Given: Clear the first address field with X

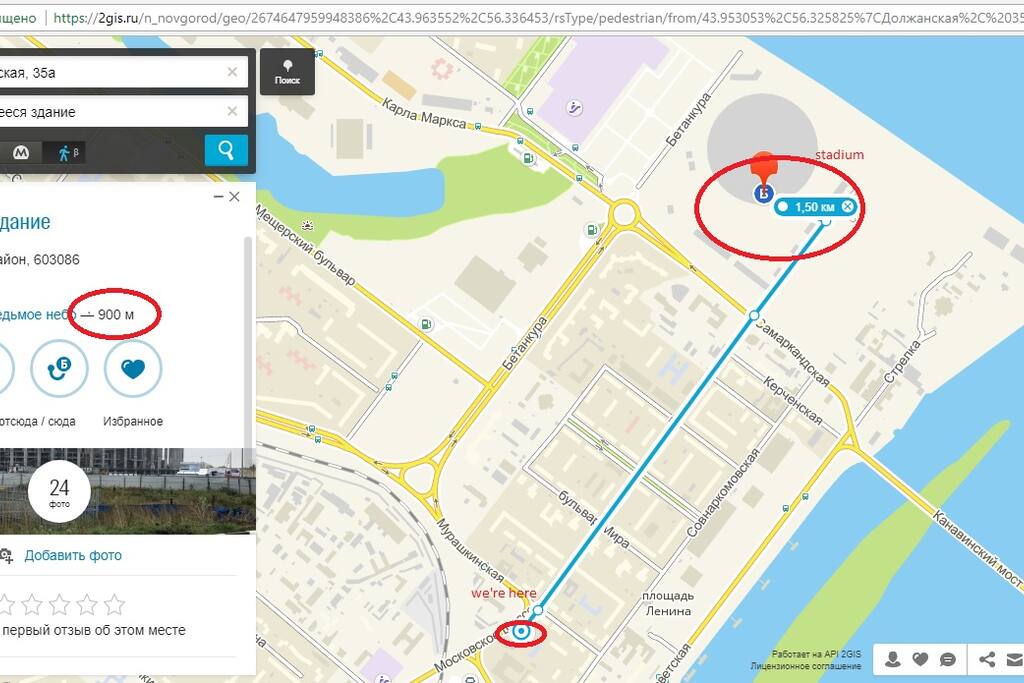Looking at the screenshot, I should click(x=232, y=72).
